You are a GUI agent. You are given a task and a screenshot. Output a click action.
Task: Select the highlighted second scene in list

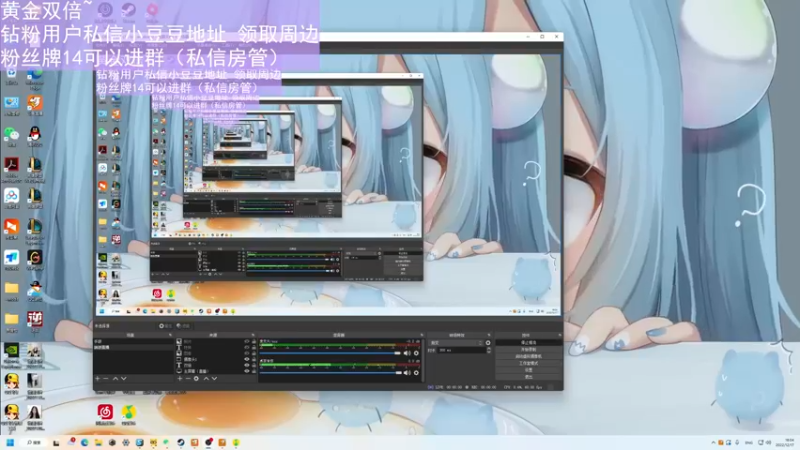click(x=133, y=347)
